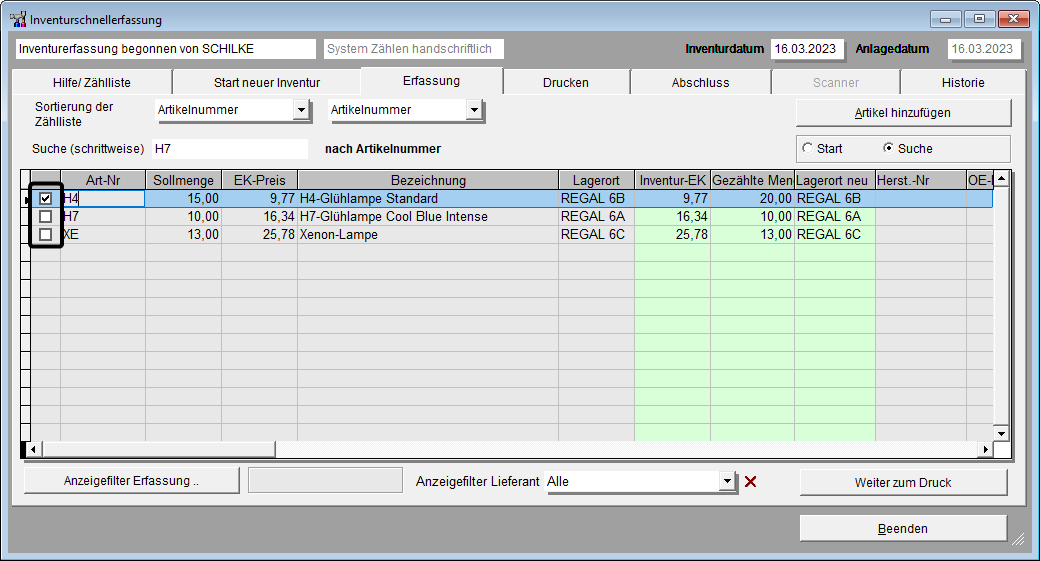Click the red X clear supplier filter icon
1040x561 pixels.
pos(750,481)
